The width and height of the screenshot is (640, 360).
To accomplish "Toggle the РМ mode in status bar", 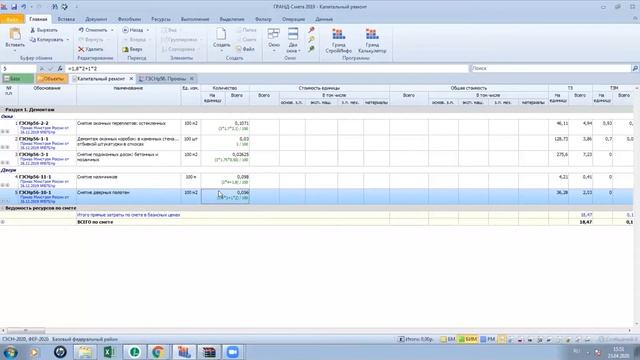I will tap(488, 339).
